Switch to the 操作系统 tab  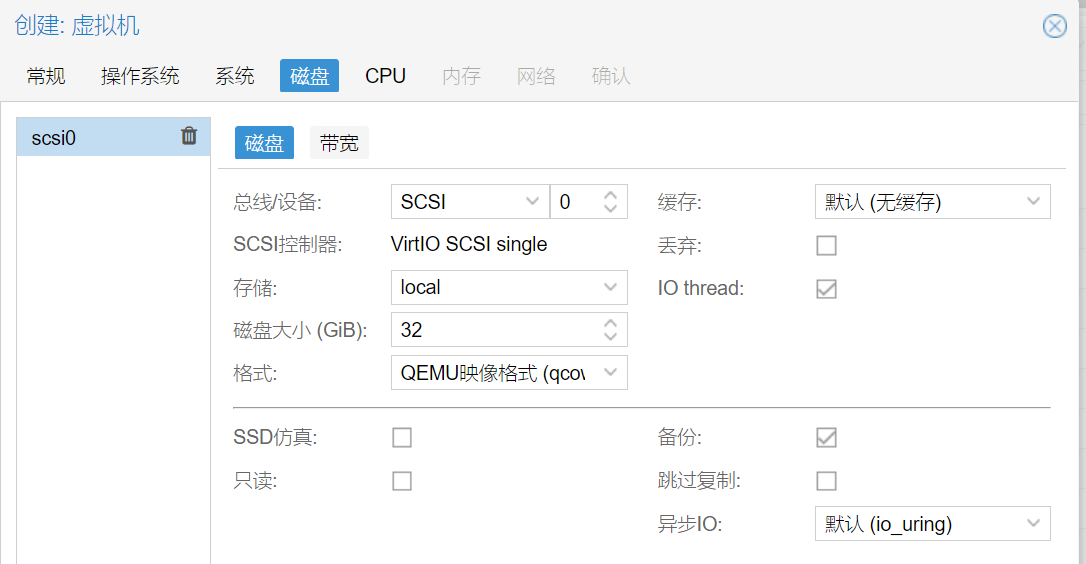[140, 76]
